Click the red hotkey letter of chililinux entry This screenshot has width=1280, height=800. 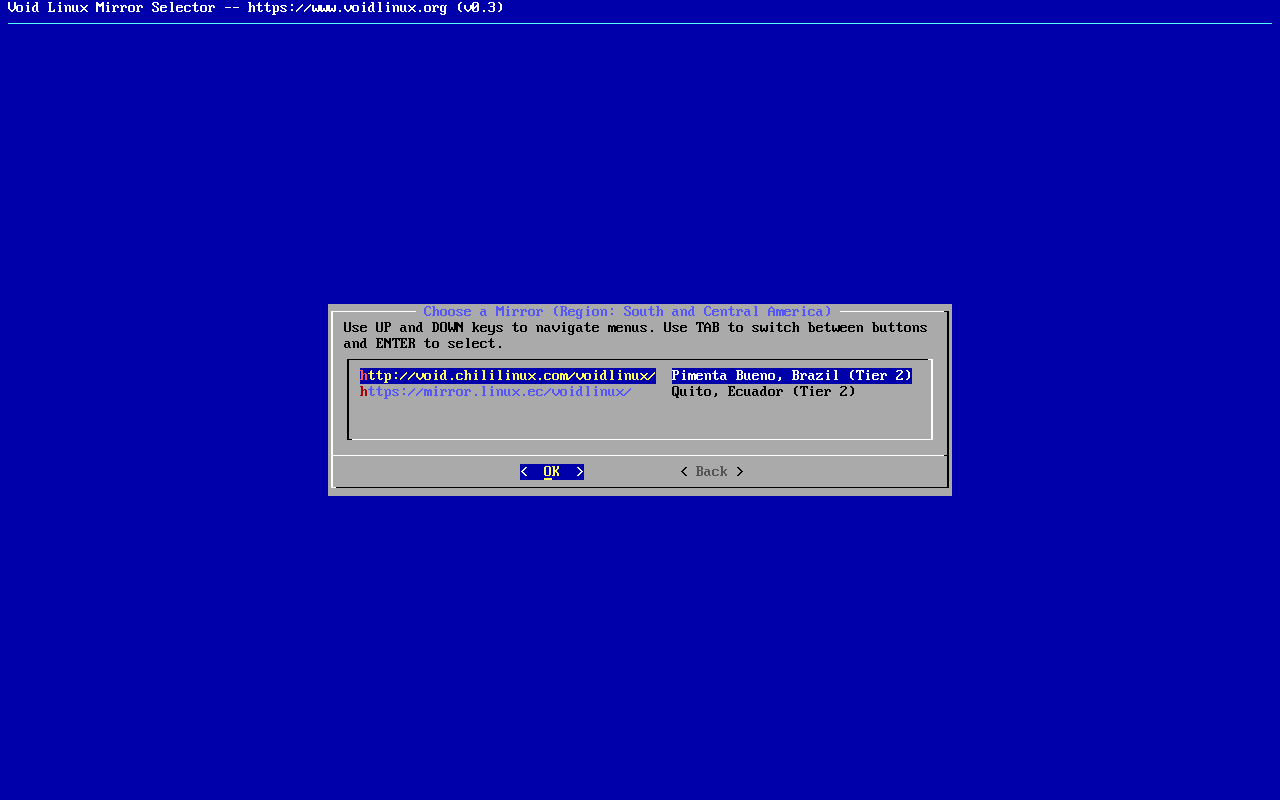coord(364,376)
